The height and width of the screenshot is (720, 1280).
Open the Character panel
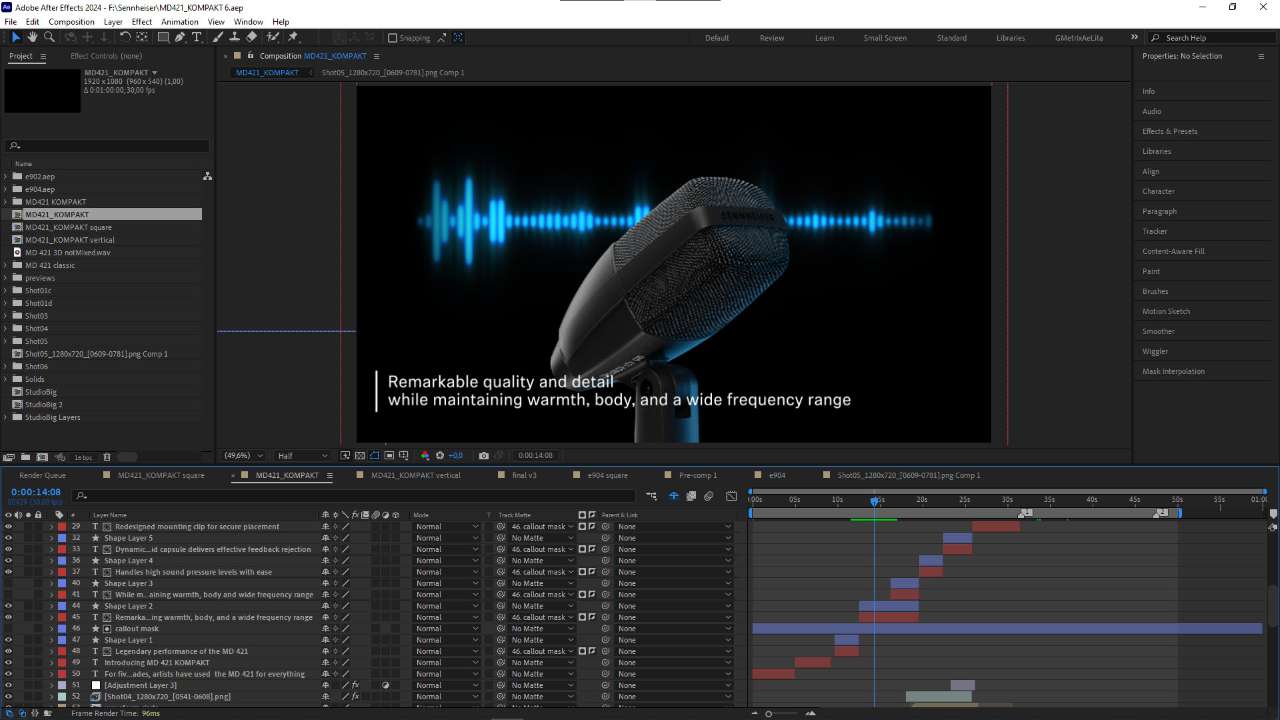1159,191
